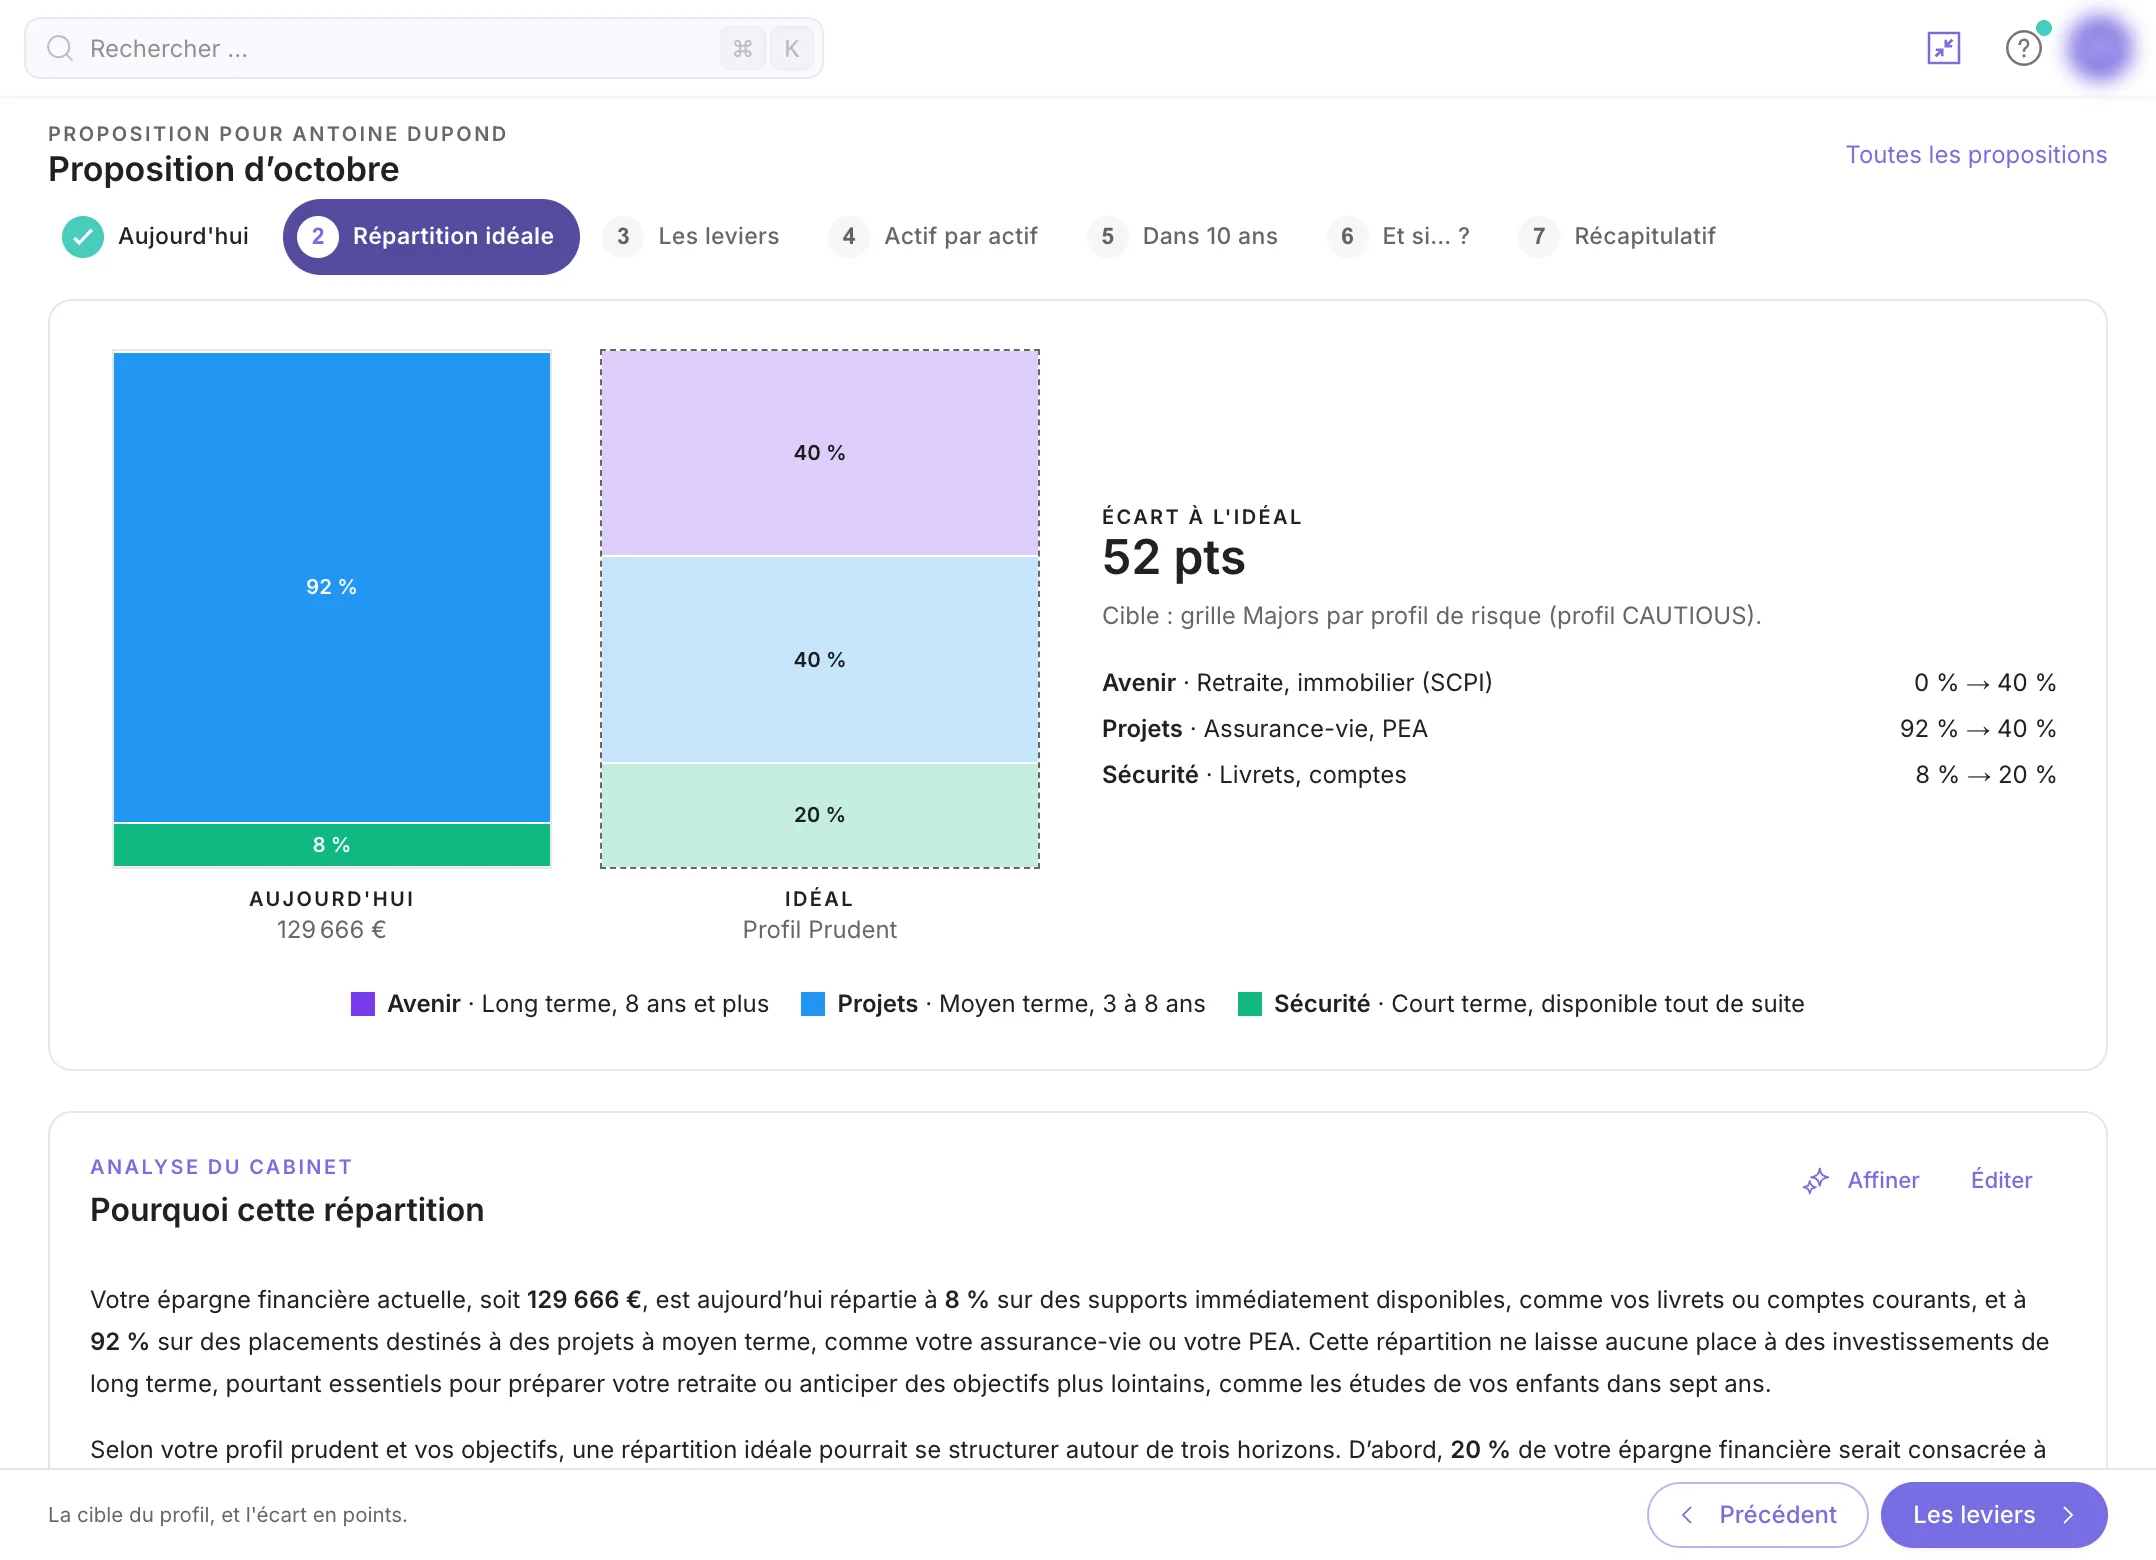Click the Éditer link
Viewport: 2156px width, 1560px height.
coord(2001,1180)
